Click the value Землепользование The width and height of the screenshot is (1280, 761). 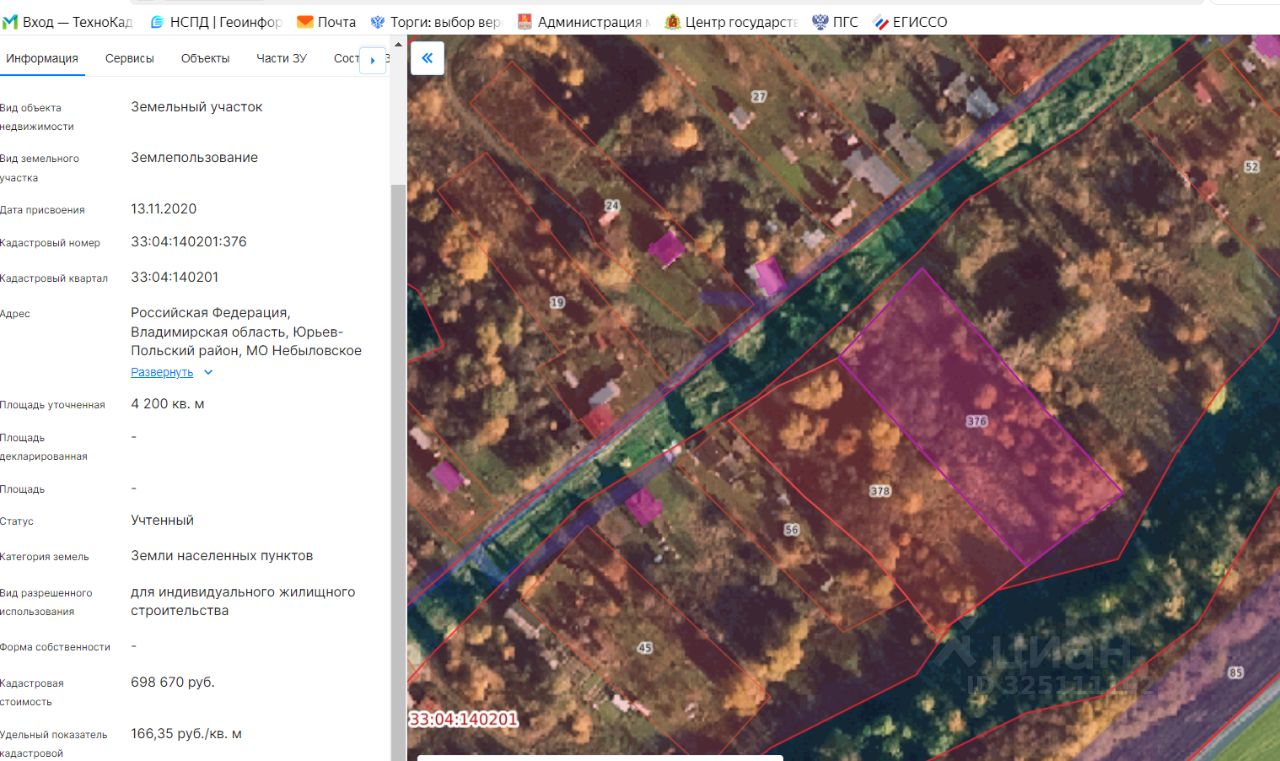(194, 157)
